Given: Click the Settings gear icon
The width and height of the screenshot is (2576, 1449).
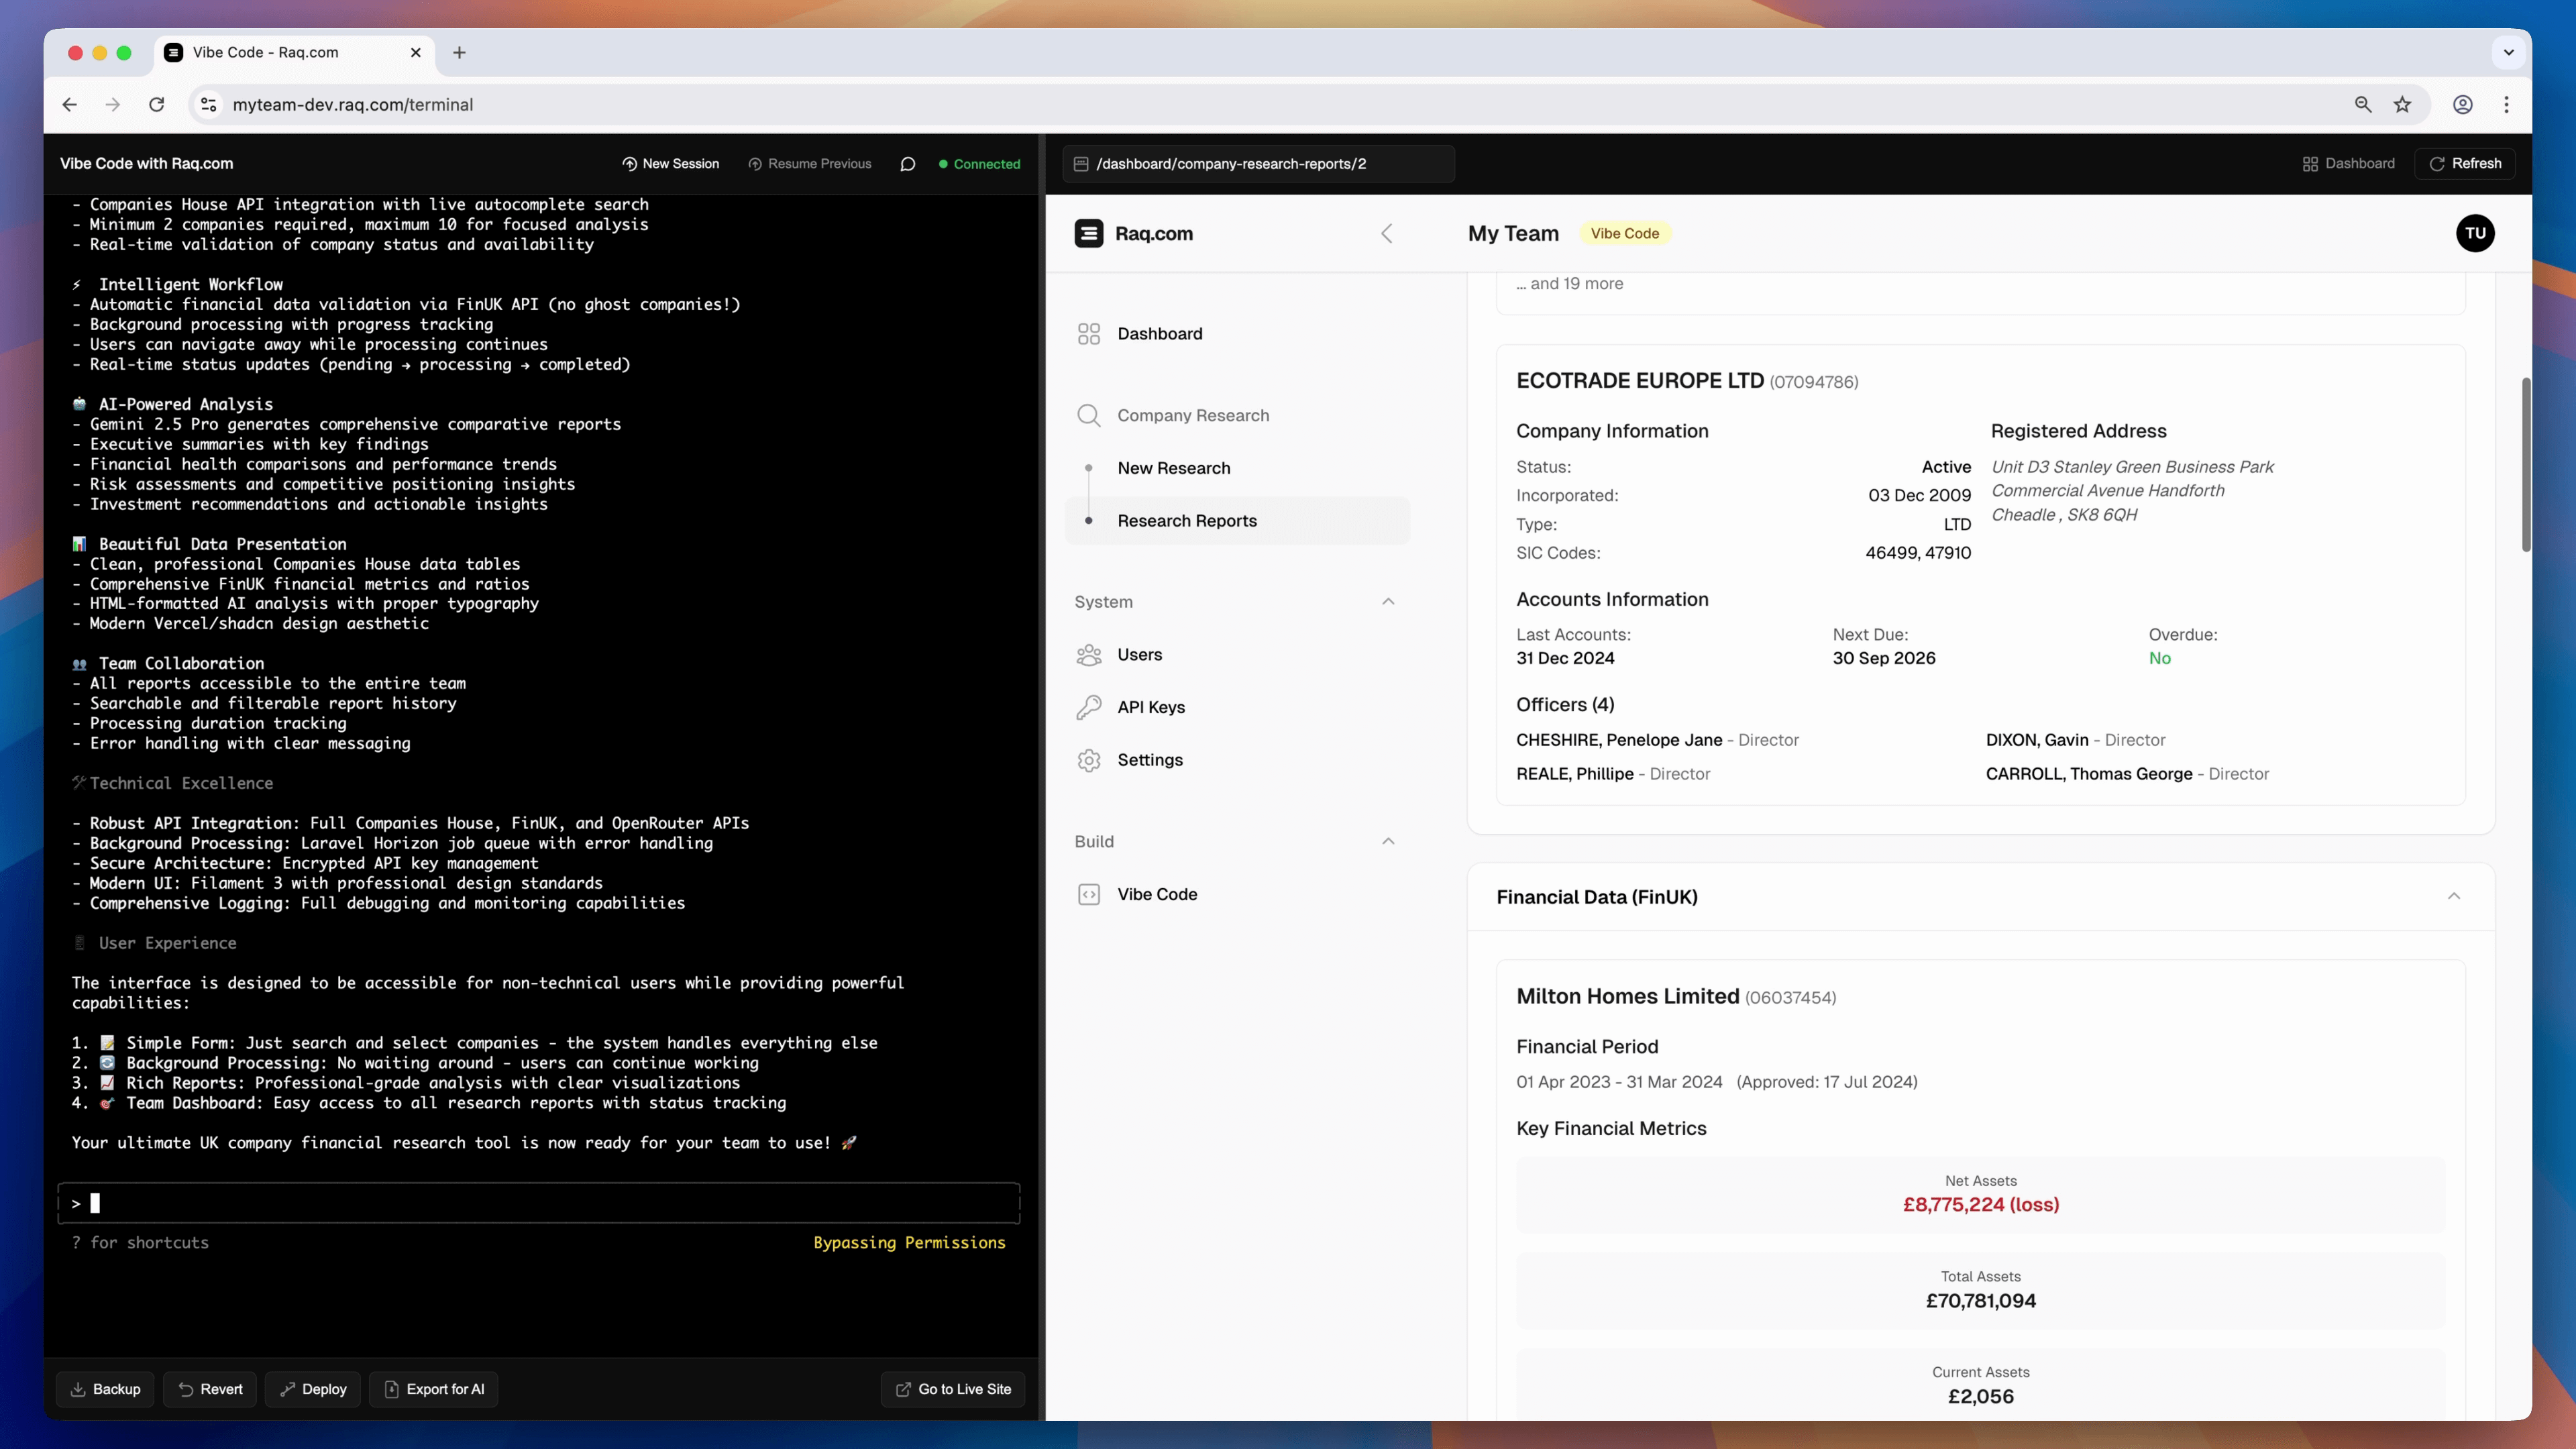Looking at the screenshot, I should point(1089,760).
